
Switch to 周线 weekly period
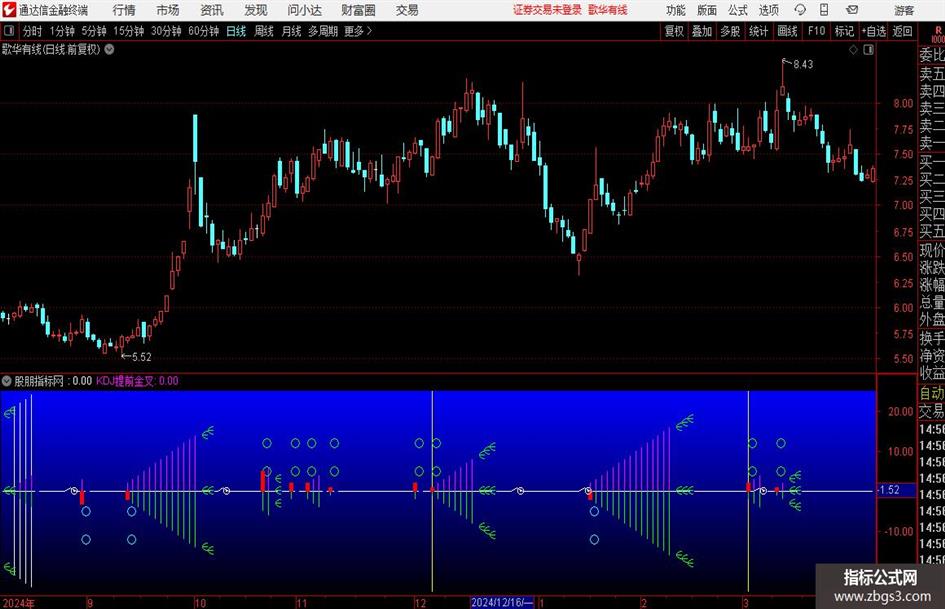264,31
